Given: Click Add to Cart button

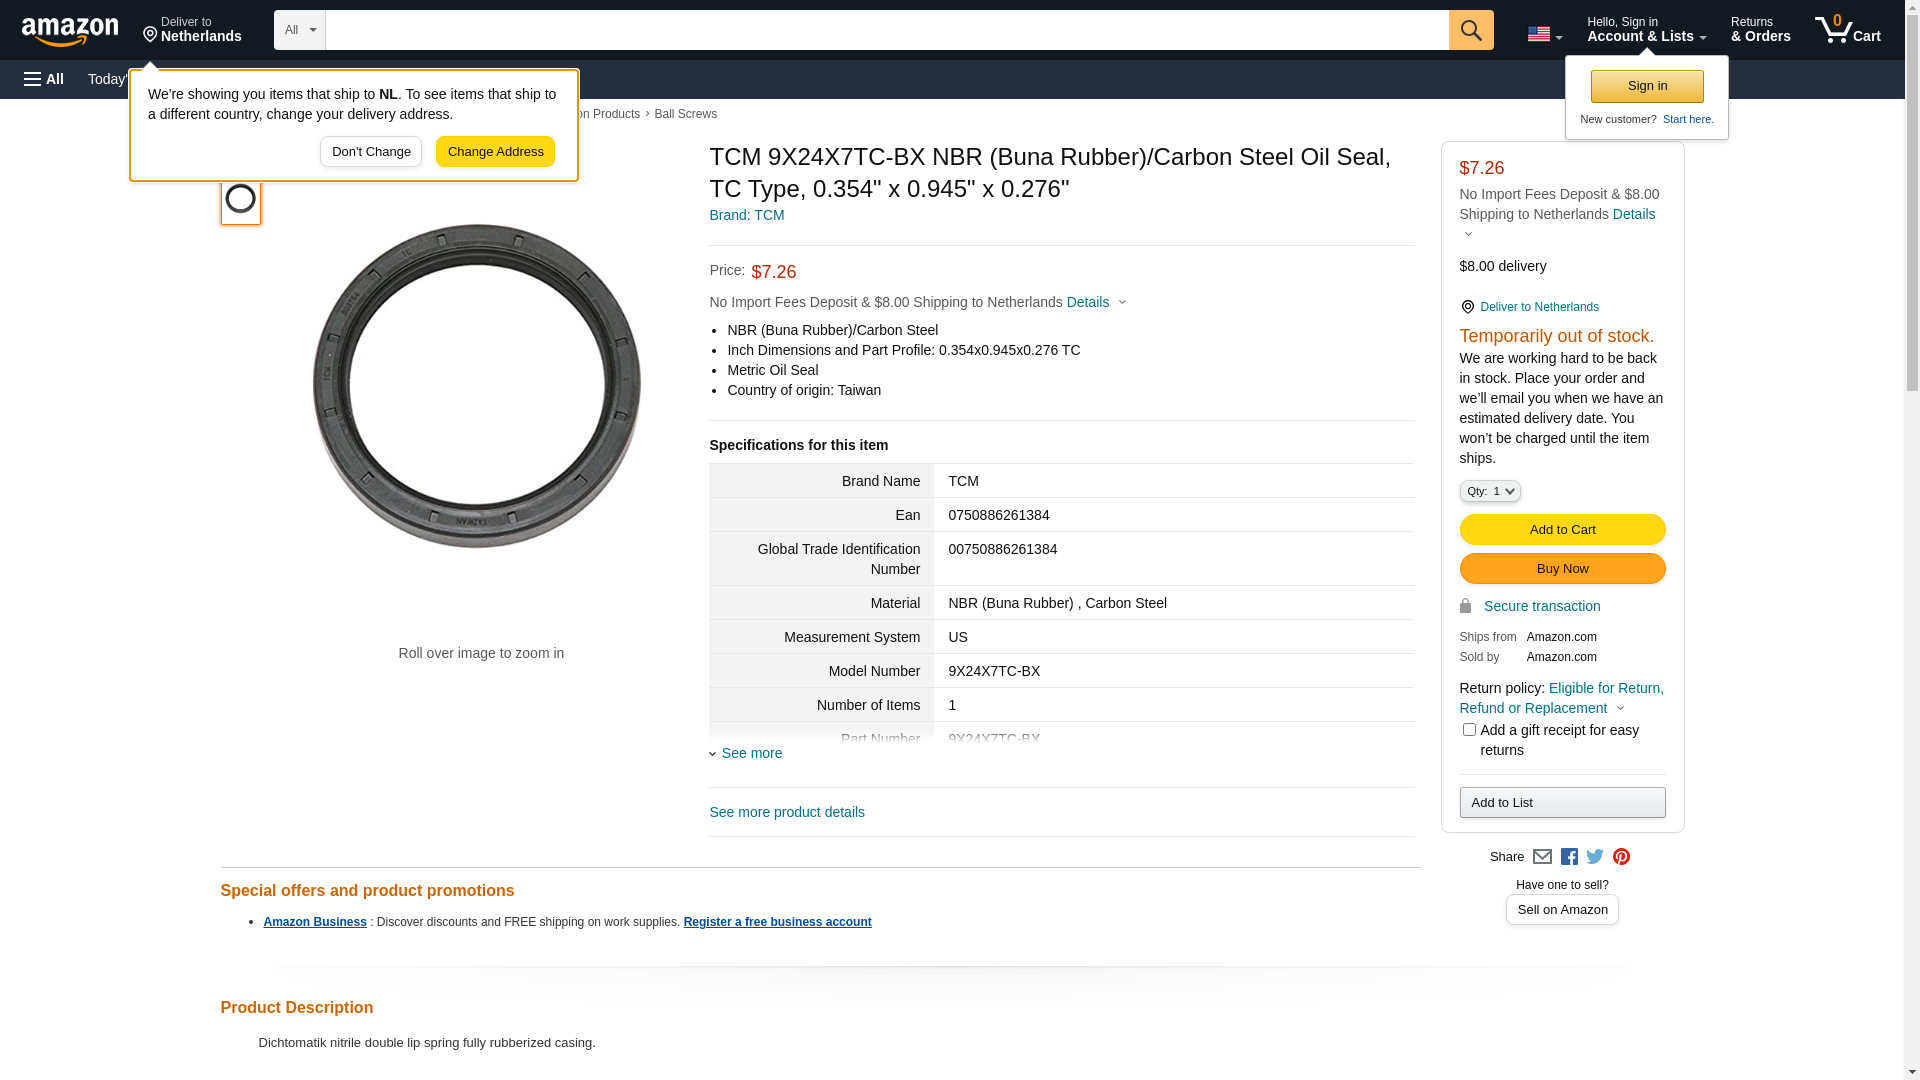Looking at the screenshot, I should (x=1562, y=530).
